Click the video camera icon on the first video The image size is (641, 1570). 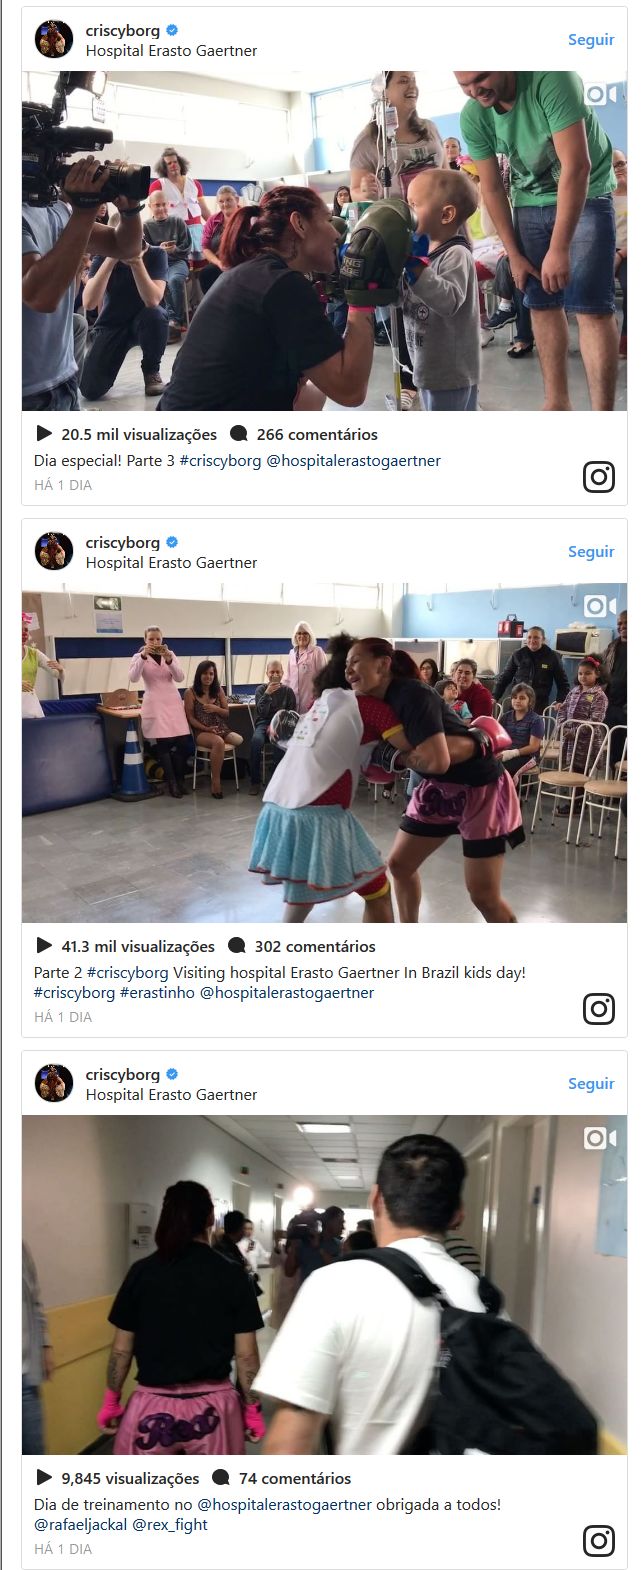(x=600, y=94)
